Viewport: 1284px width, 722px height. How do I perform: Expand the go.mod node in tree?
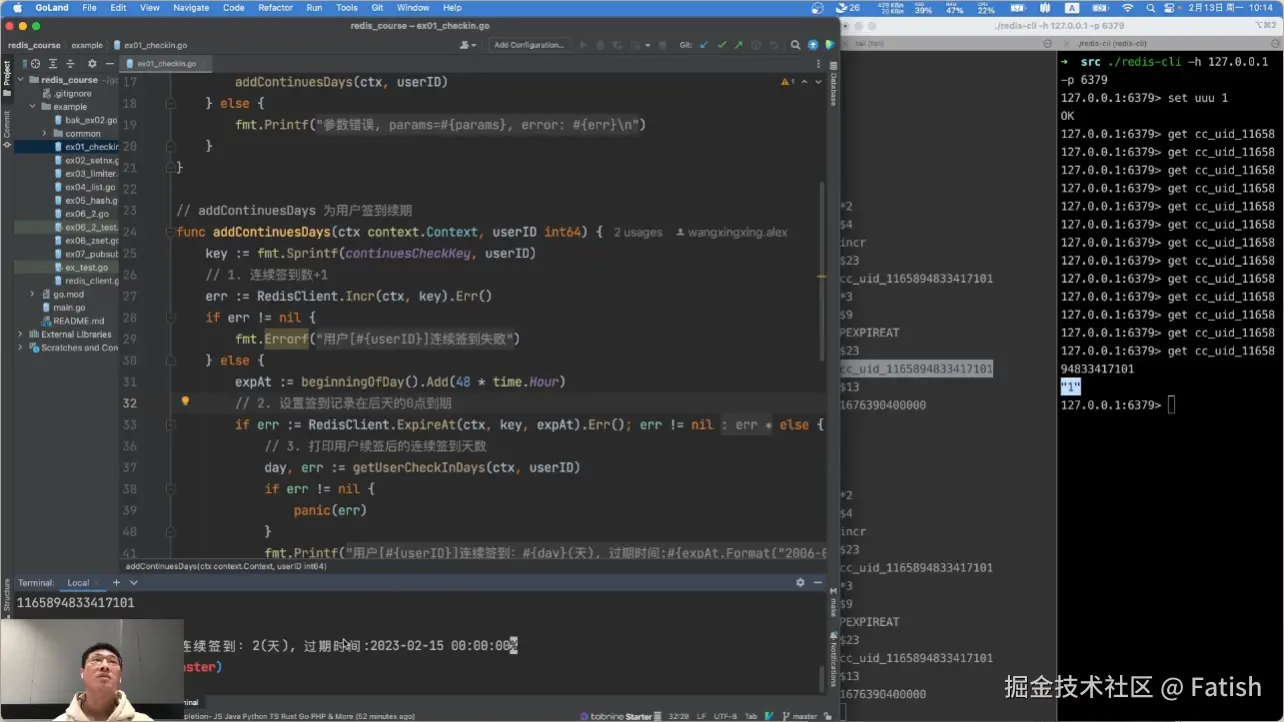(x=33, y=294)
